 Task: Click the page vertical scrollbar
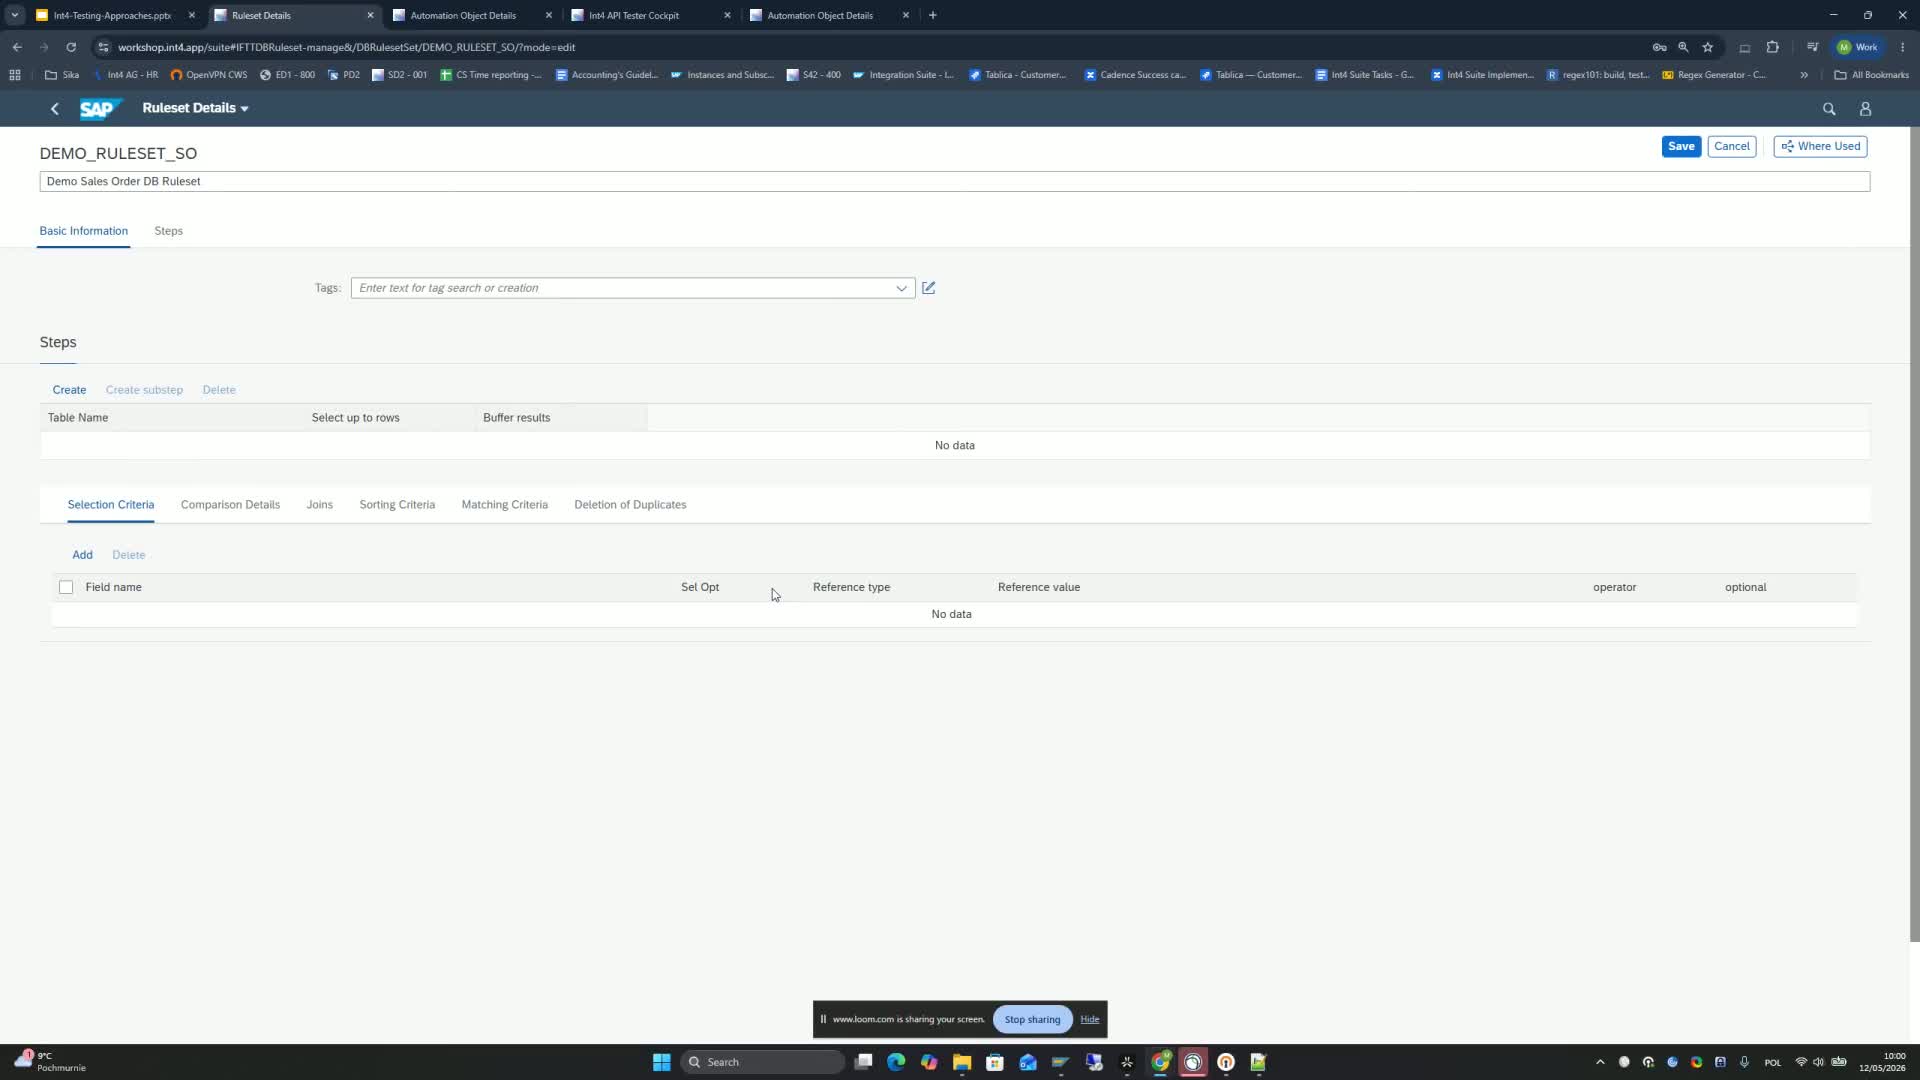click(1914, 535)
